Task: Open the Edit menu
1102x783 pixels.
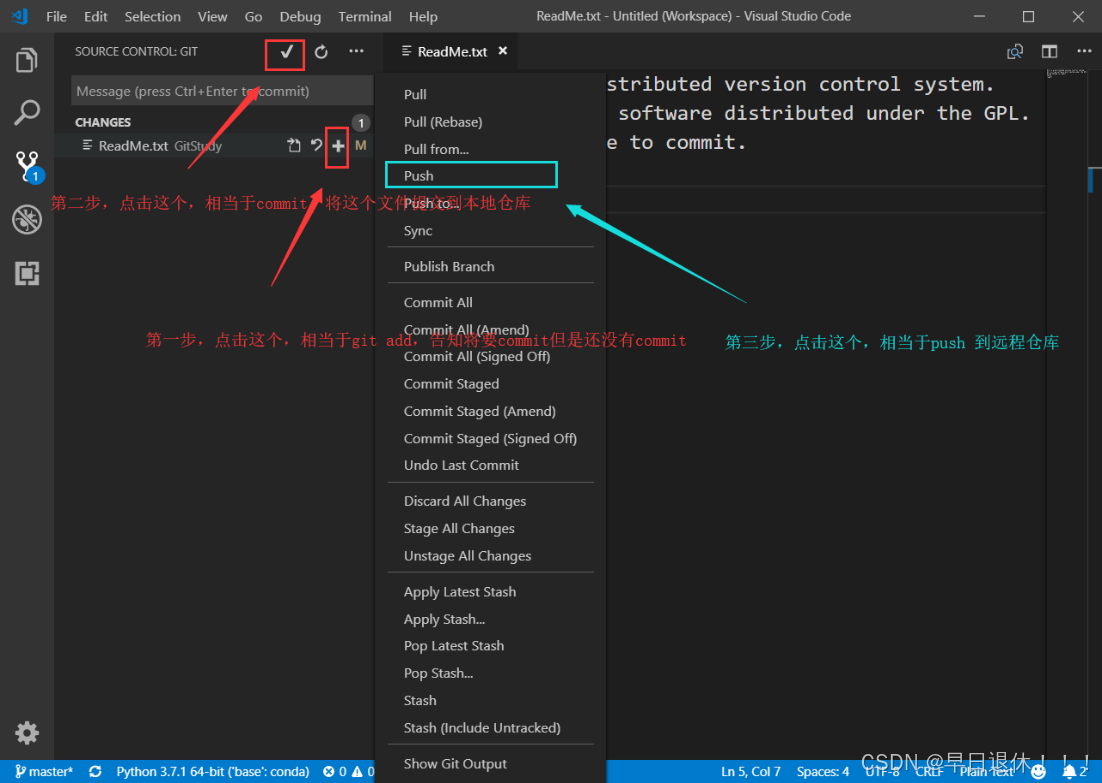Action: pyautogui.click(x=96, y=16)
